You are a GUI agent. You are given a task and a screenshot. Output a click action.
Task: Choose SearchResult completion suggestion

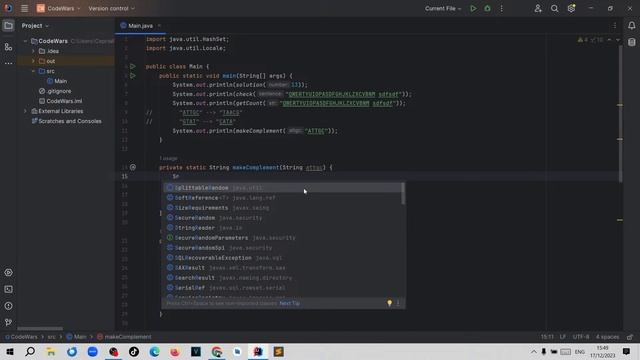(282, 278)
